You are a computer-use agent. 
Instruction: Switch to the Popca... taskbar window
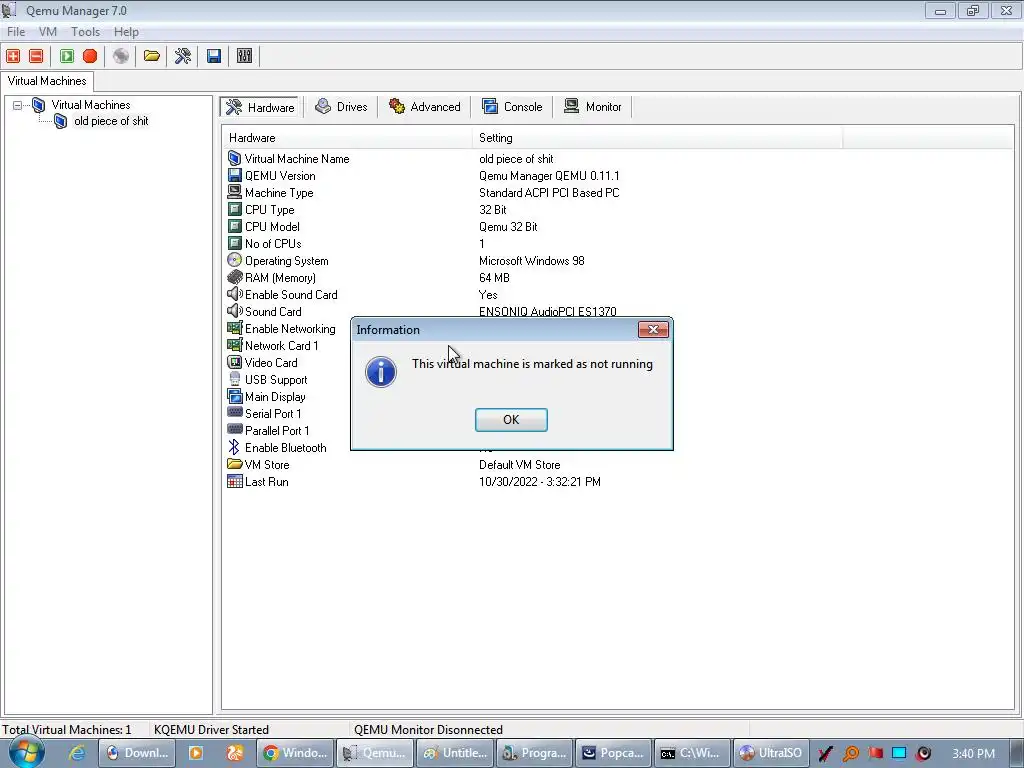click(x=613, y=753)
